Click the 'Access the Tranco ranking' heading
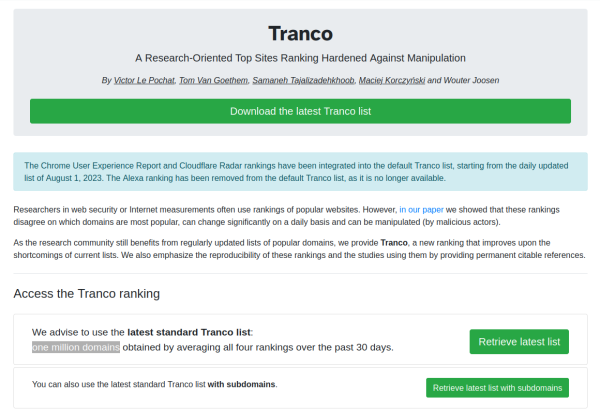This screenshot has height=411, width=600. (86, 294)
